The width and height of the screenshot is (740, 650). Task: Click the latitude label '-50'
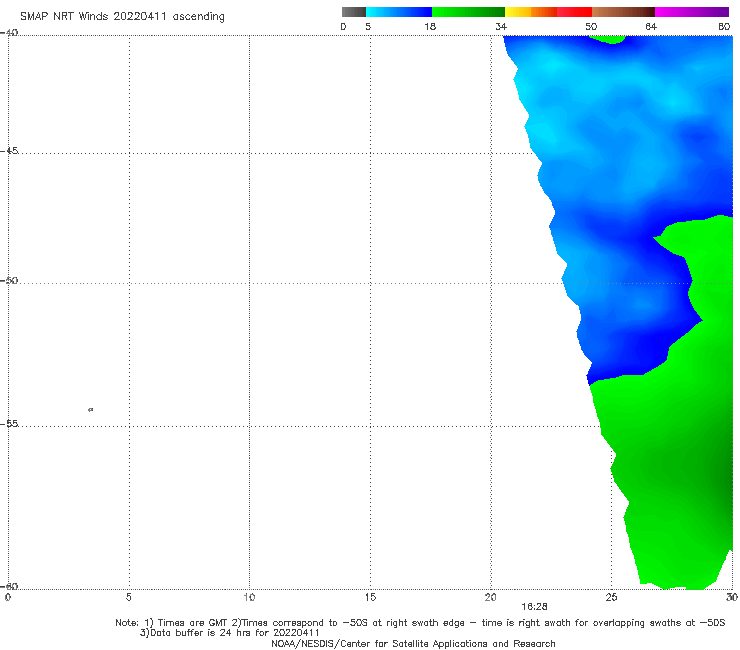pos(9,280)
